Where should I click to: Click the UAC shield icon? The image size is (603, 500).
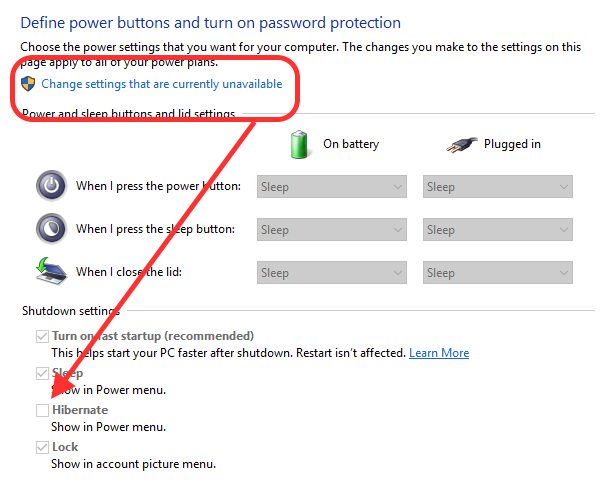[28, 83]
